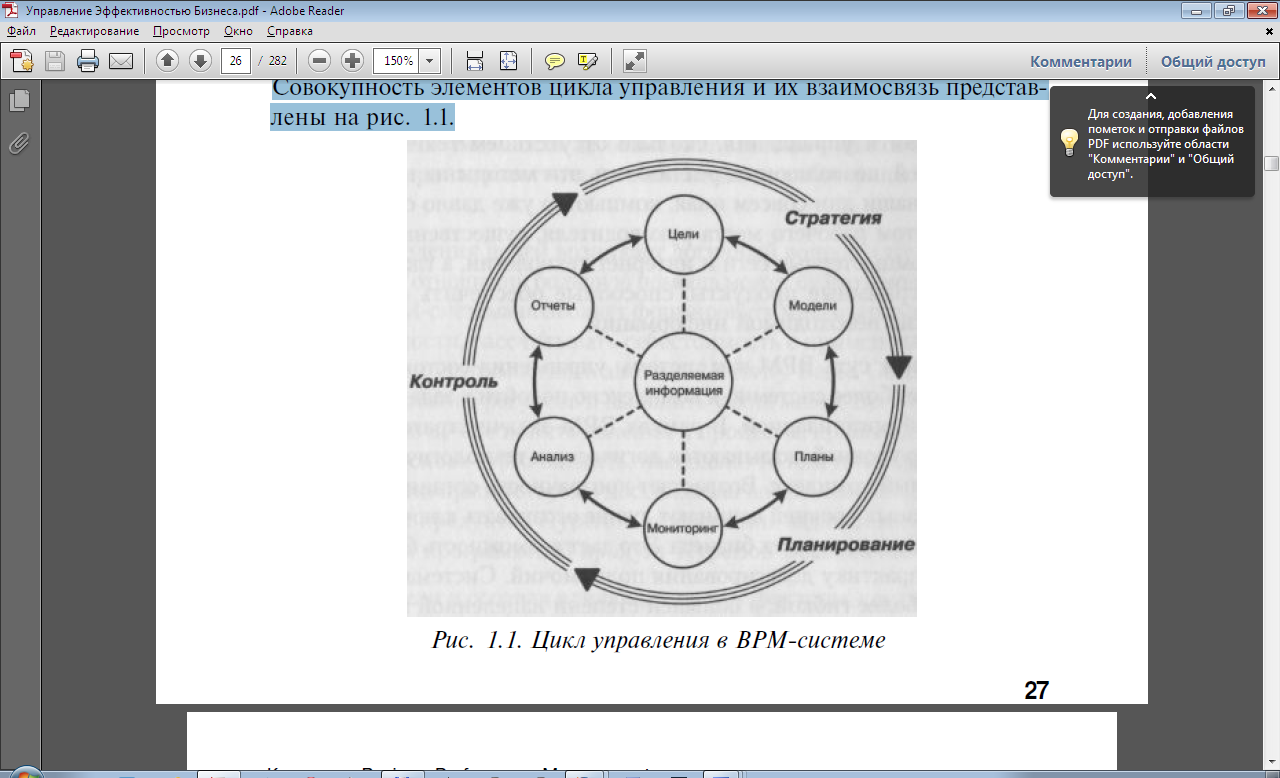Click the Контроль label in the diagram
Screen dimensions: 1280x778
(x=453, y=382)
